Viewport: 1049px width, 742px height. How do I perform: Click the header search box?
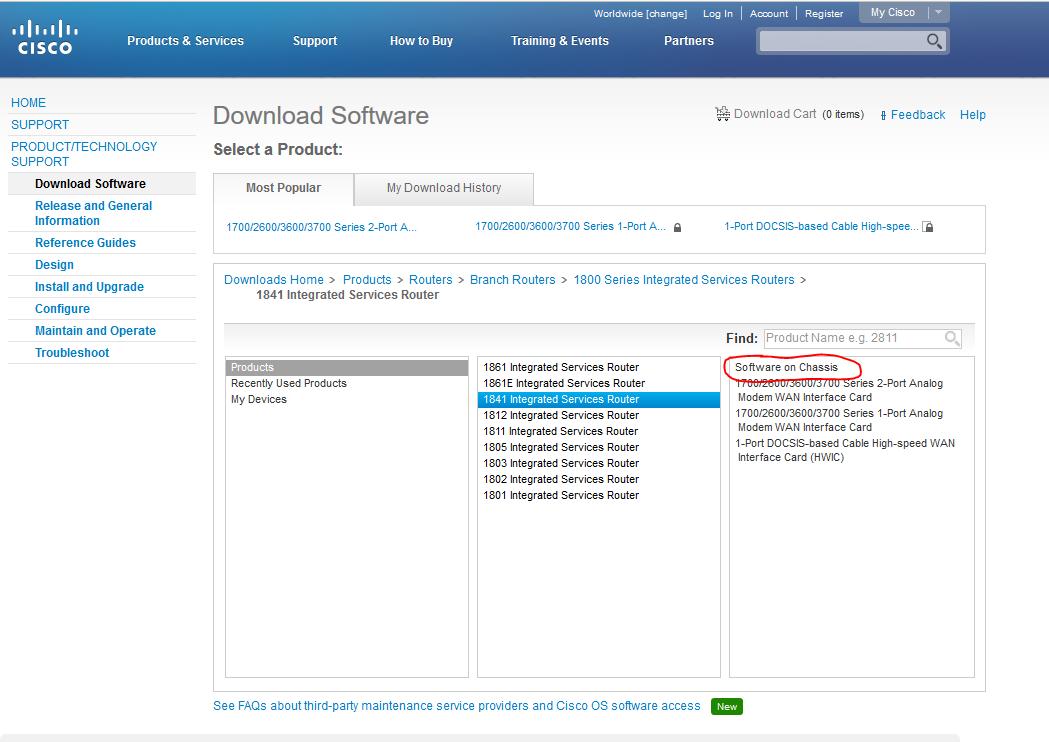coord(842,41)
